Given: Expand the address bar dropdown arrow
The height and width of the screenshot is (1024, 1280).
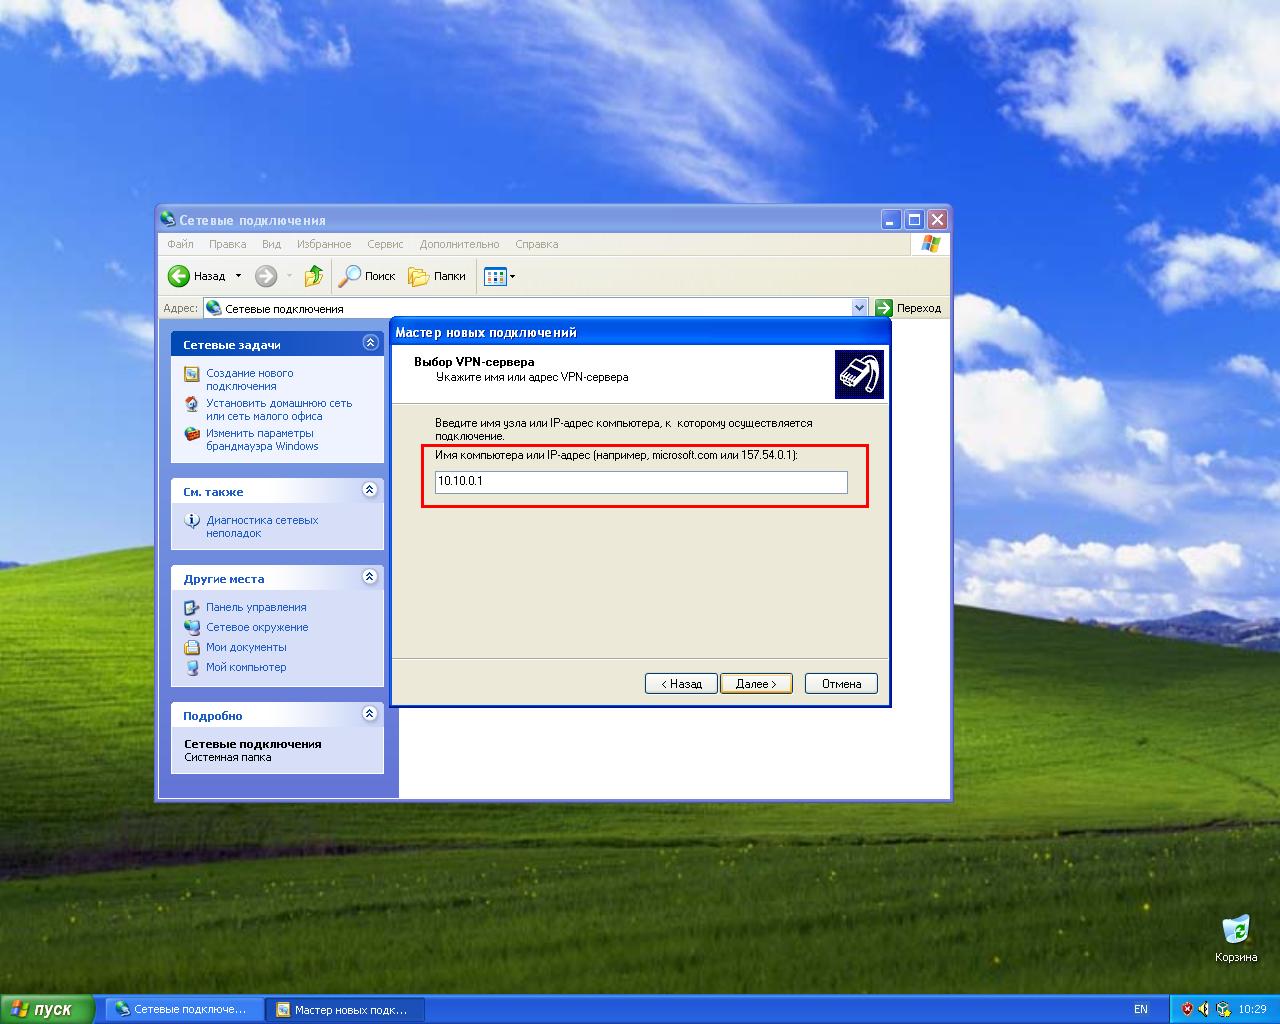Looking at the screenshot, I should point(859,308).
